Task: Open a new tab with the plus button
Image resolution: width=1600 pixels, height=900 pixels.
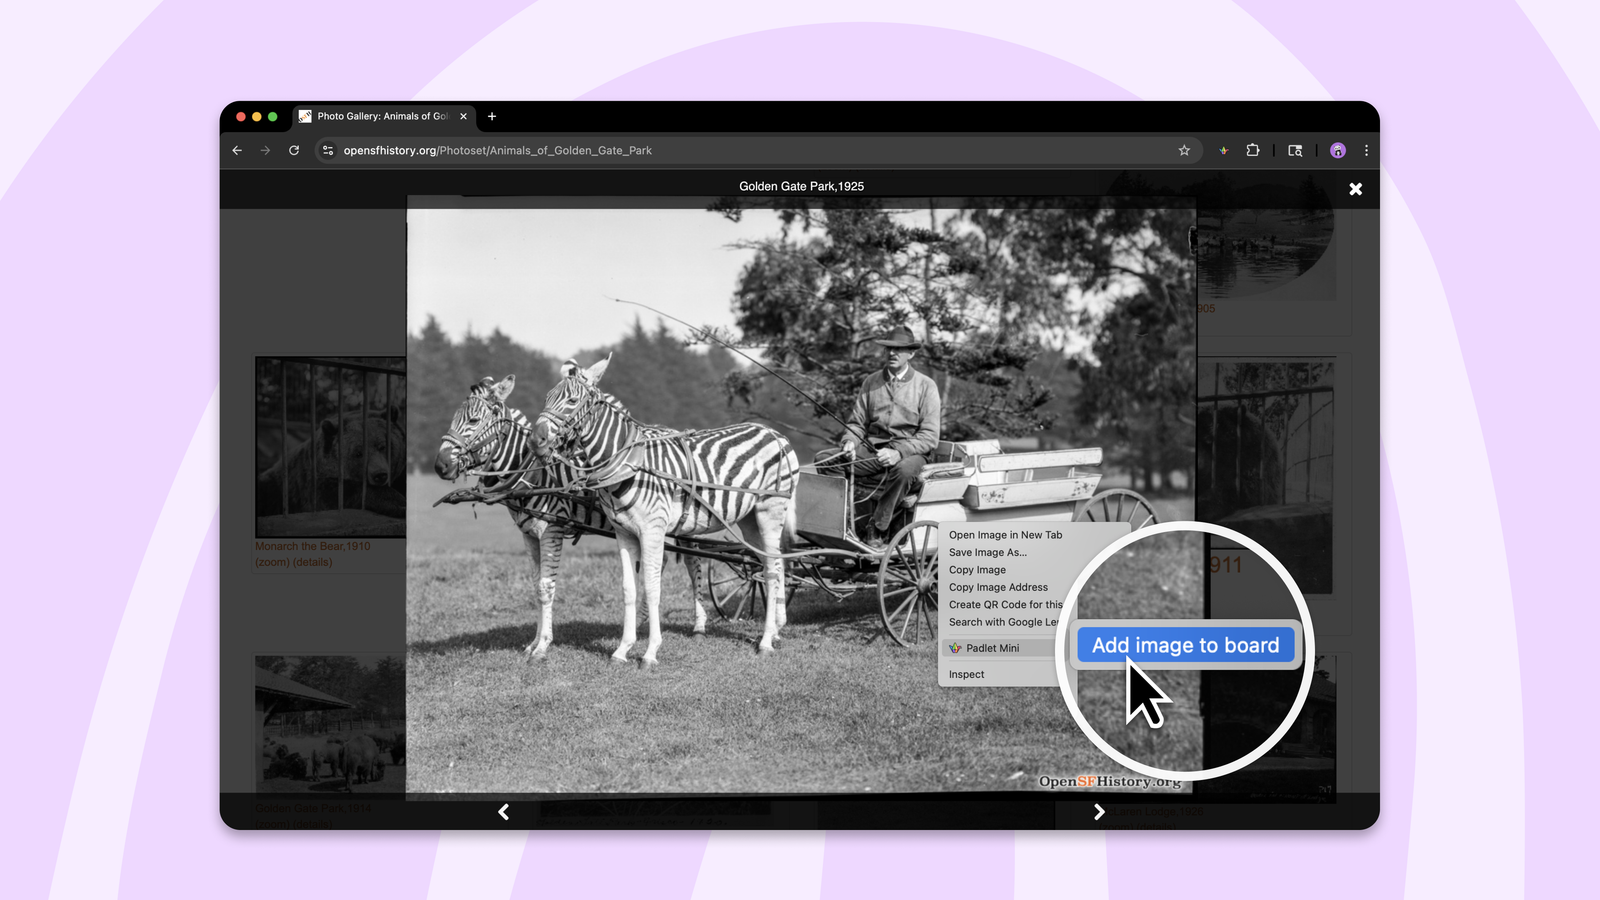Action: pos(492,116)
